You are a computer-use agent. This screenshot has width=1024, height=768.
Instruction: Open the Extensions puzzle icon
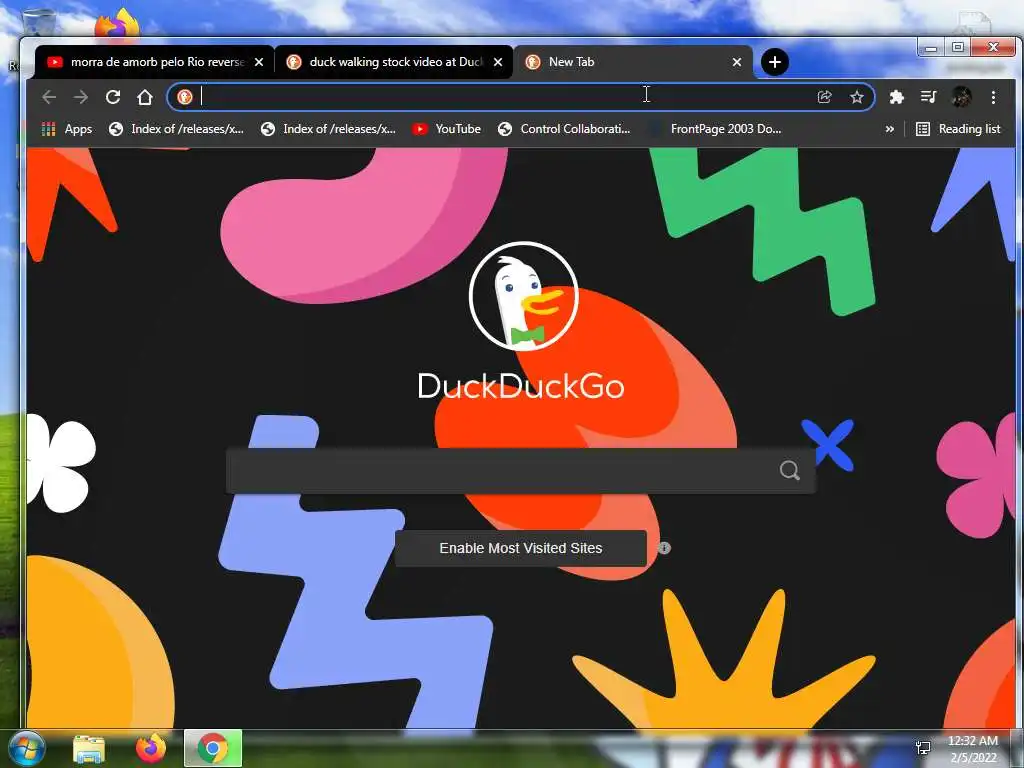click(x=897, y=97)
